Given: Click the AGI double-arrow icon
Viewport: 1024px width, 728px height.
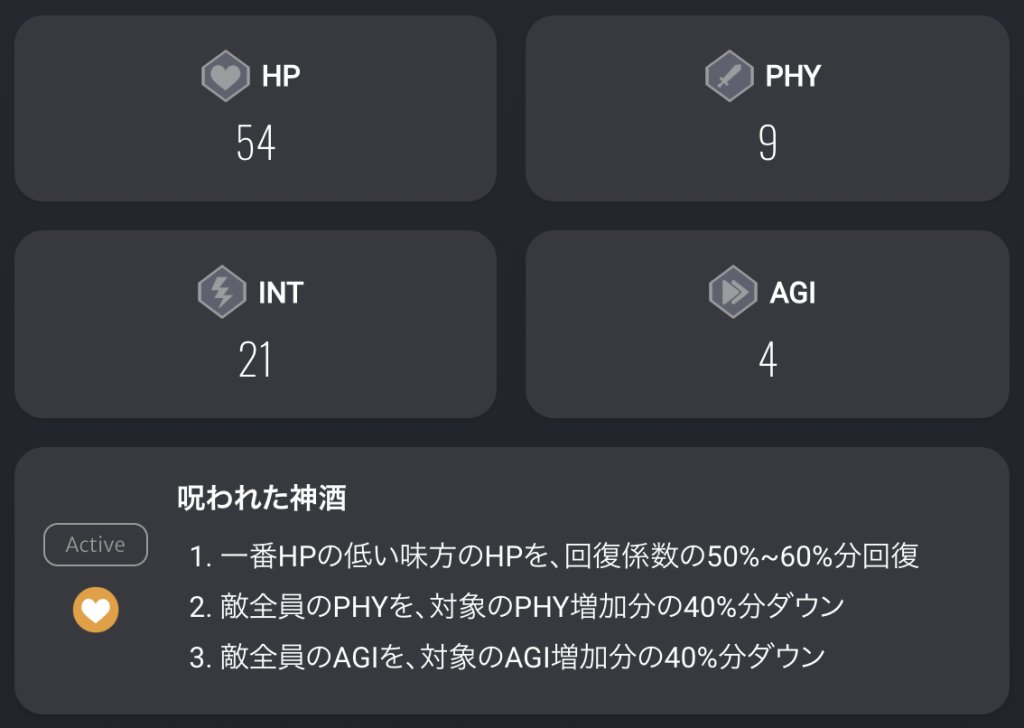Looking at the screenshot, I should pyautogui.click(x=733, y=294).
